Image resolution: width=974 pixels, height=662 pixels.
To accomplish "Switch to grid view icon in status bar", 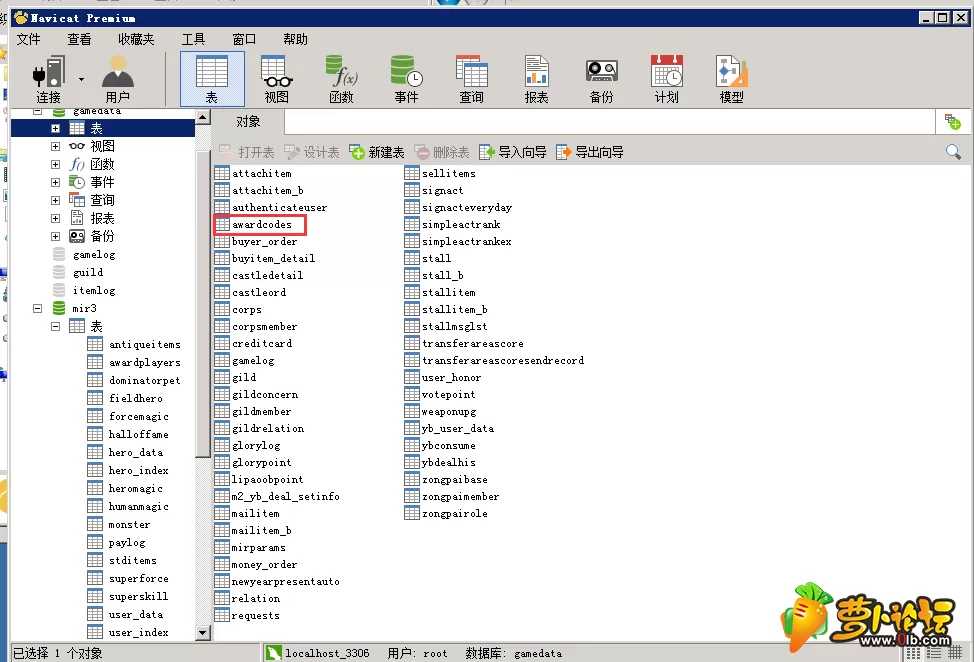I will [913, 653].
